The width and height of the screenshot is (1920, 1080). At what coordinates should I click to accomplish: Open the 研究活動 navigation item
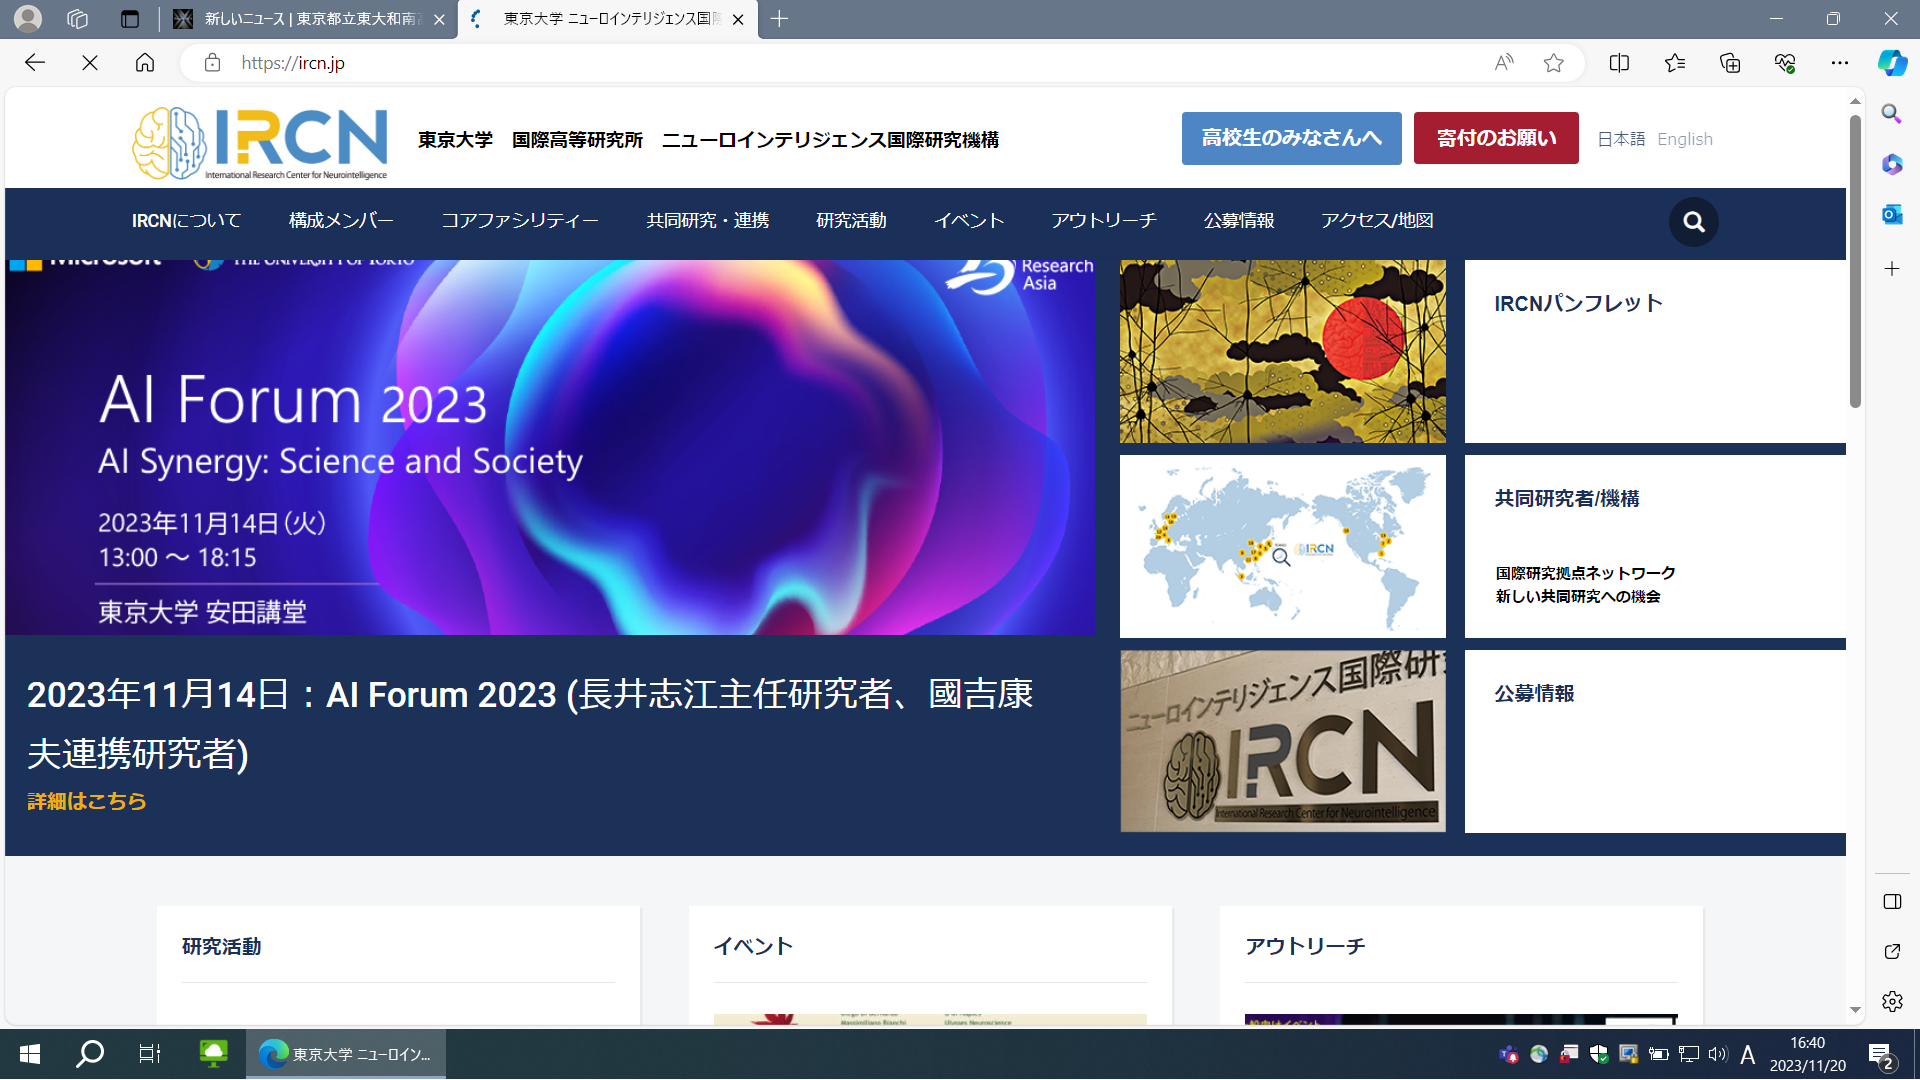(851, 221)
